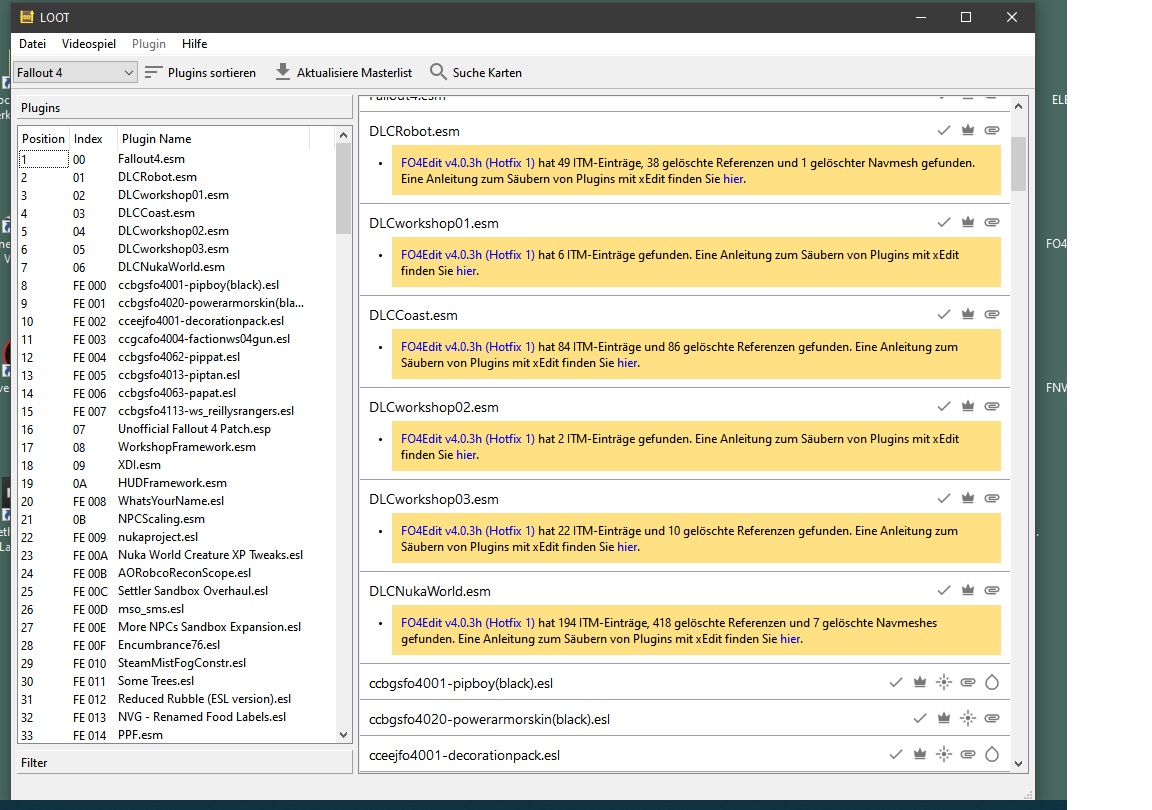Click the paperclip icon on cceejfo4001-decorationpack.esl card
1152x810 pixels.
coord(967,755)
